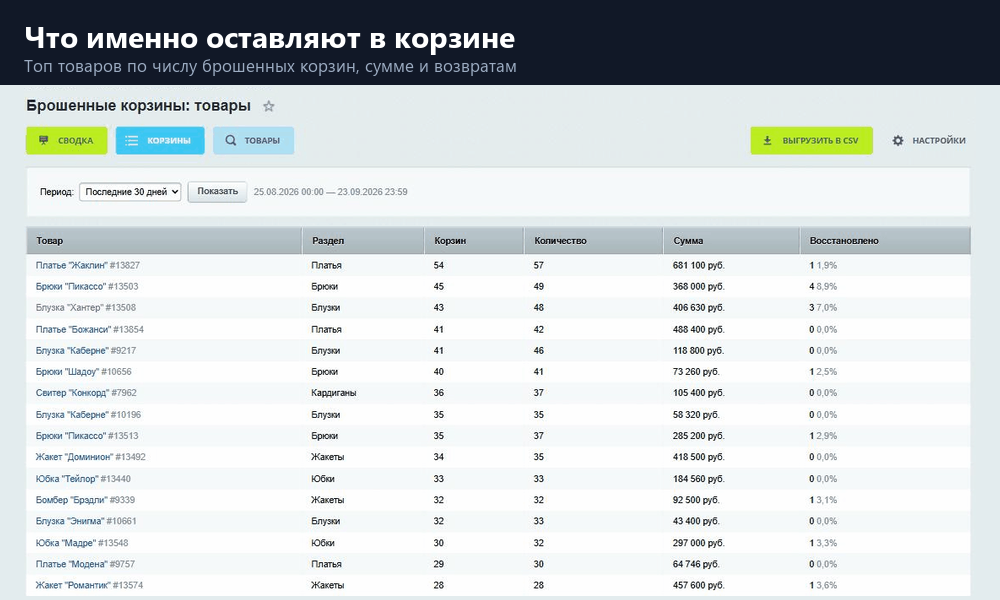Viewport: 1000px width, 600px height.
Task: Click the sum 368 000 руб.
Action: click(x=699, y=286)
